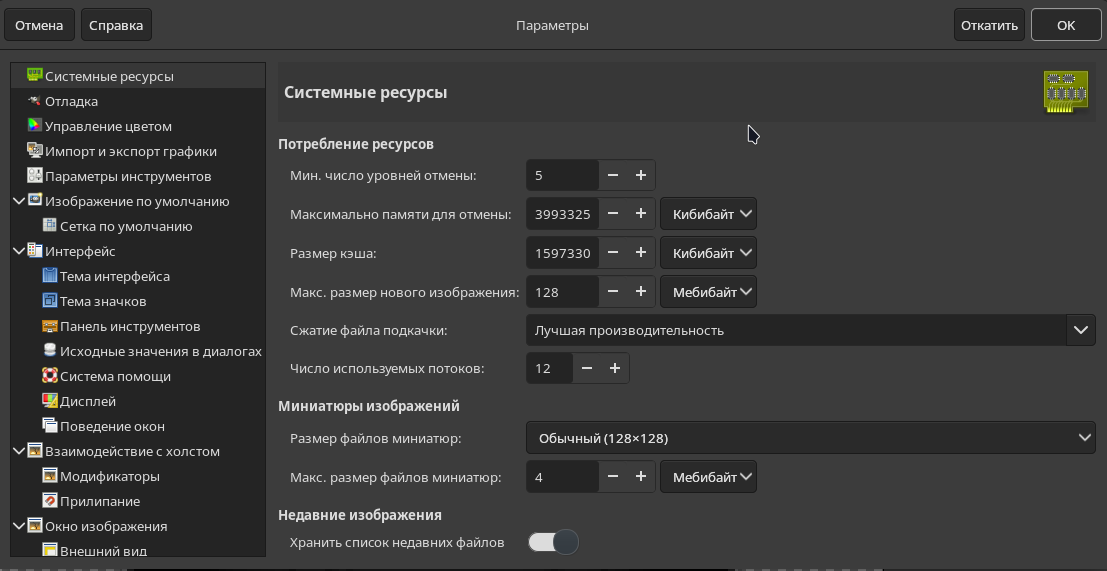Screen dimensions: 1107x571
Task: Increase Число используемых потоков with plus
Action: pos(615,368)
